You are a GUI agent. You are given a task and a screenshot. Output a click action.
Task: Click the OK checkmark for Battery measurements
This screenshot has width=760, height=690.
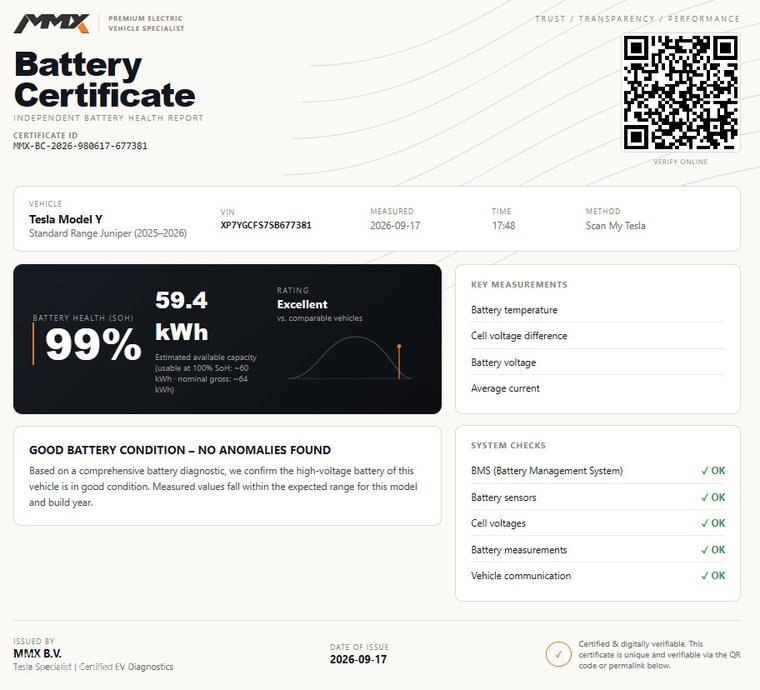713,550
